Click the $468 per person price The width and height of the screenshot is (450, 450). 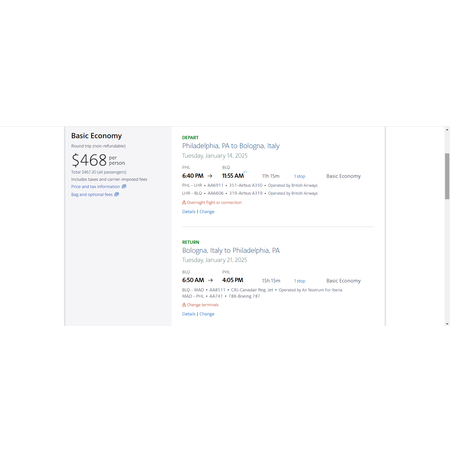[x=98, y=160]
